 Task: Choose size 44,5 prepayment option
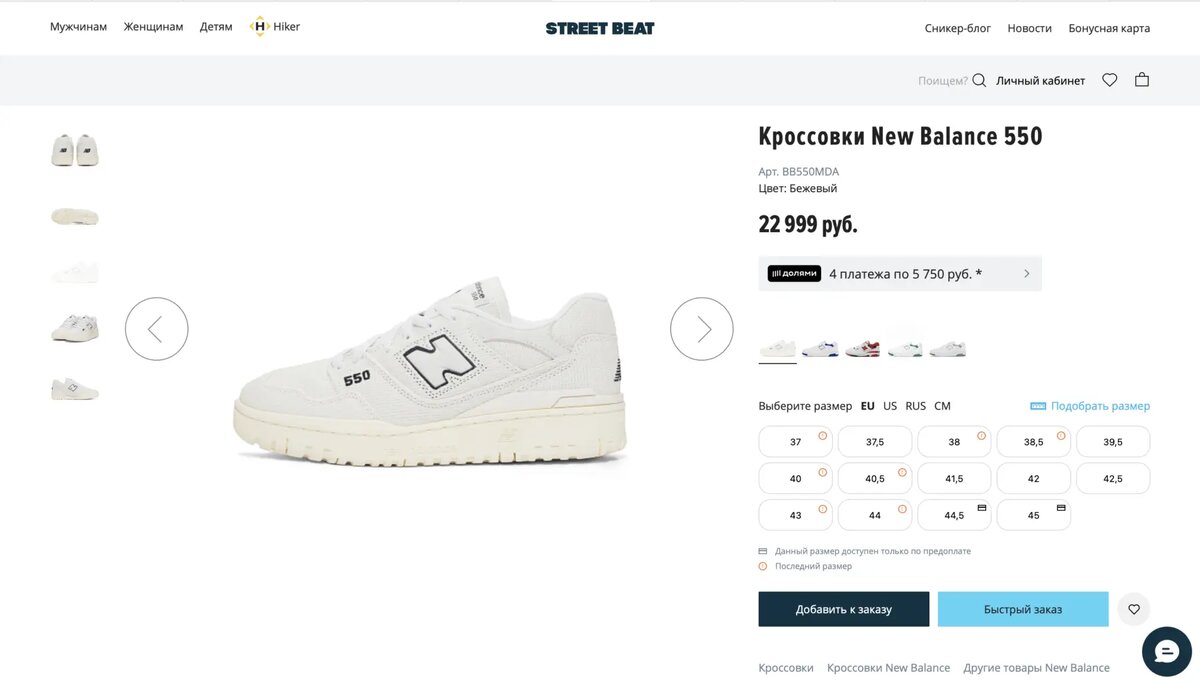pos(954,516)
